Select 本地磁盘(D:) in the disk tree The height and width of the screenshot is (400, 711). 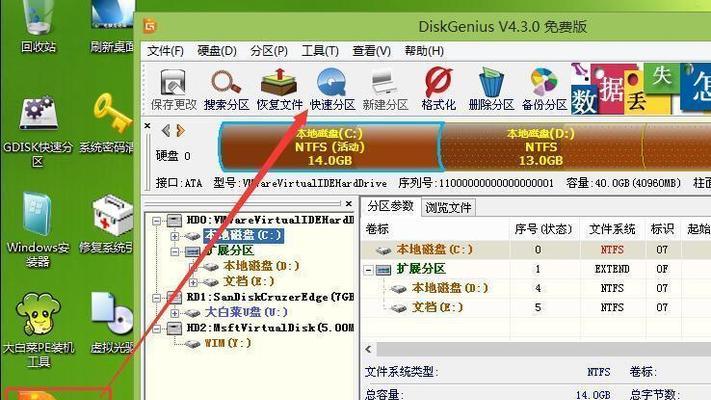pos(261,266)
